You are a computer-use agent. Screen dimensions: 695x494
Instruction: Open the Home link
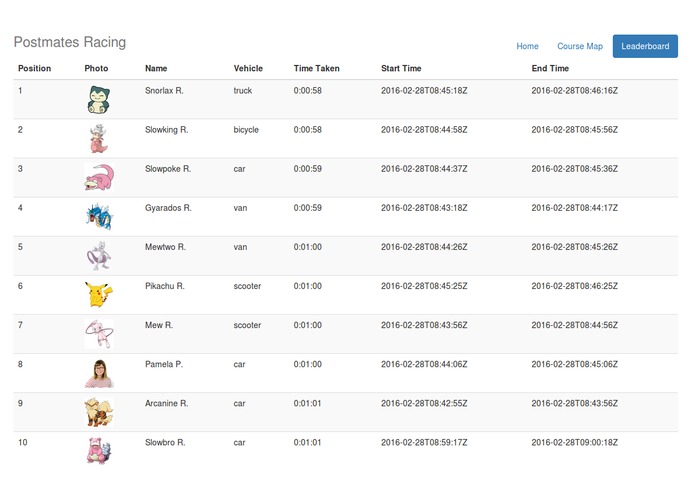coord(527,46)
